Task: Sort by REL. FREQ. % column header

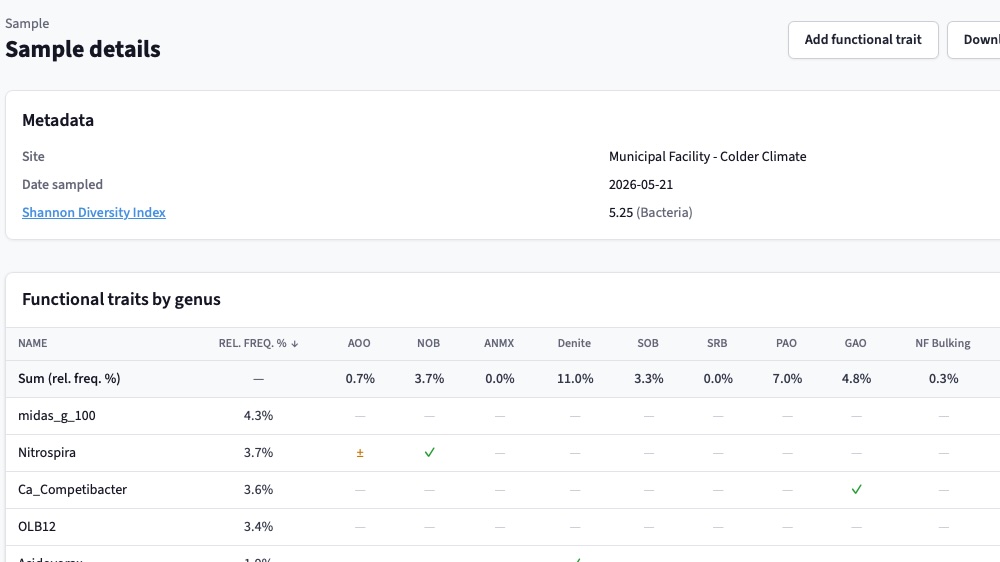Action: coord(258,343)
